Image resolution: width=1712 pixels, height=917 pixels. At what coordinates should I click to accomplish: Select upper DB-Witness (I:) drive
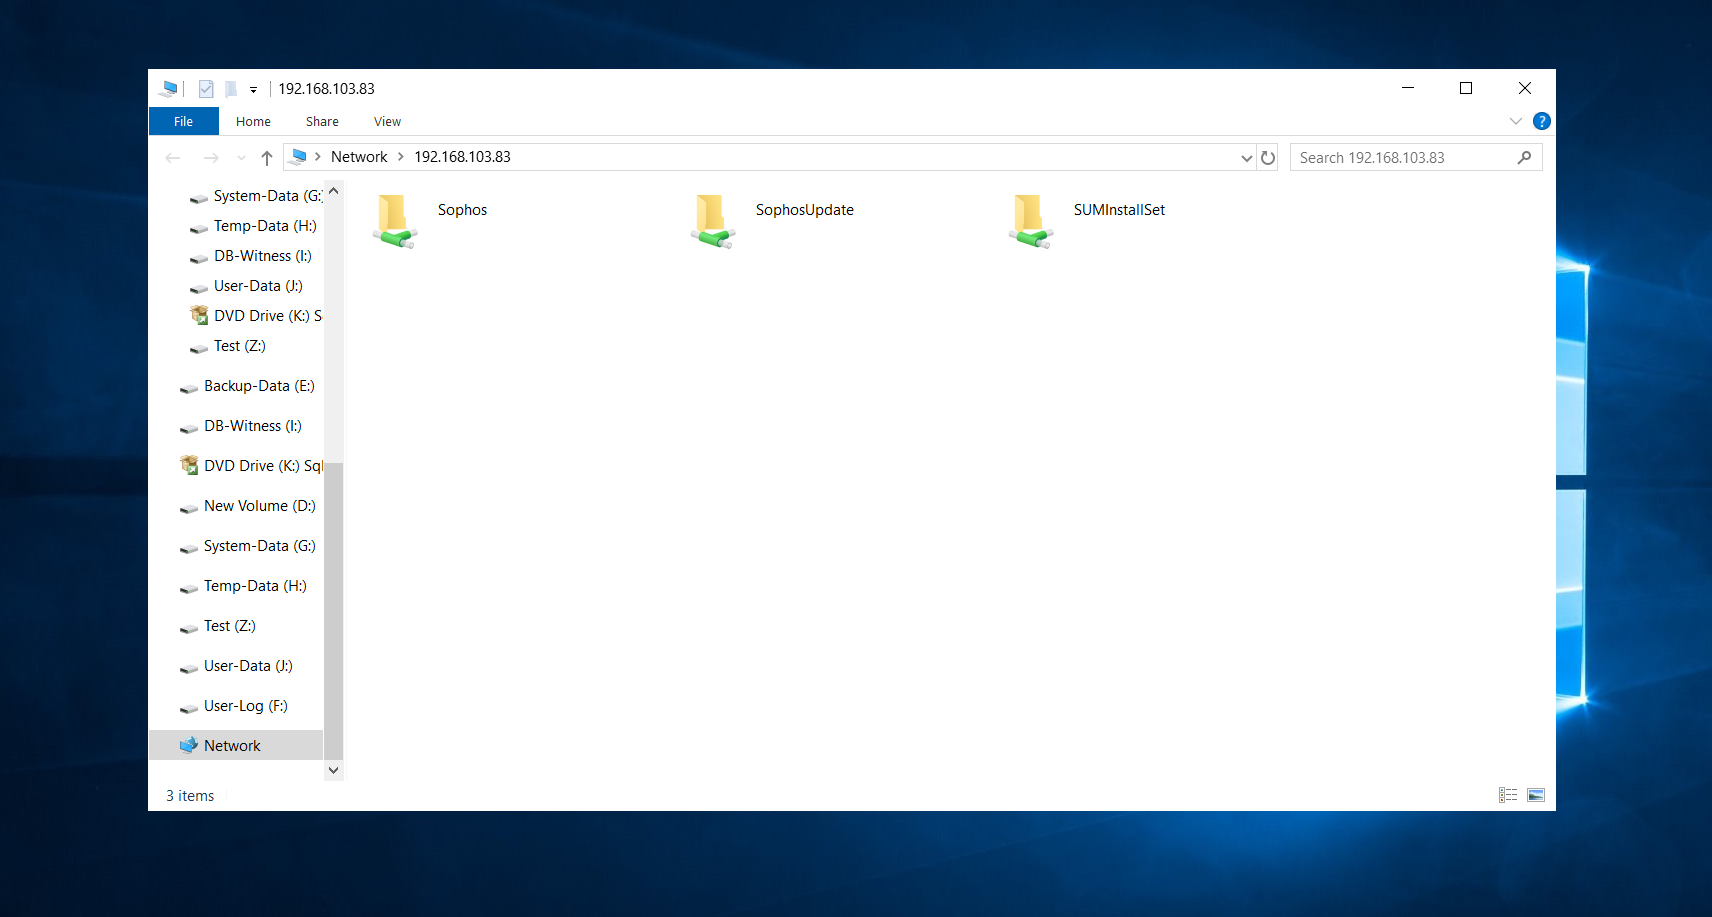tap(252, 256)
